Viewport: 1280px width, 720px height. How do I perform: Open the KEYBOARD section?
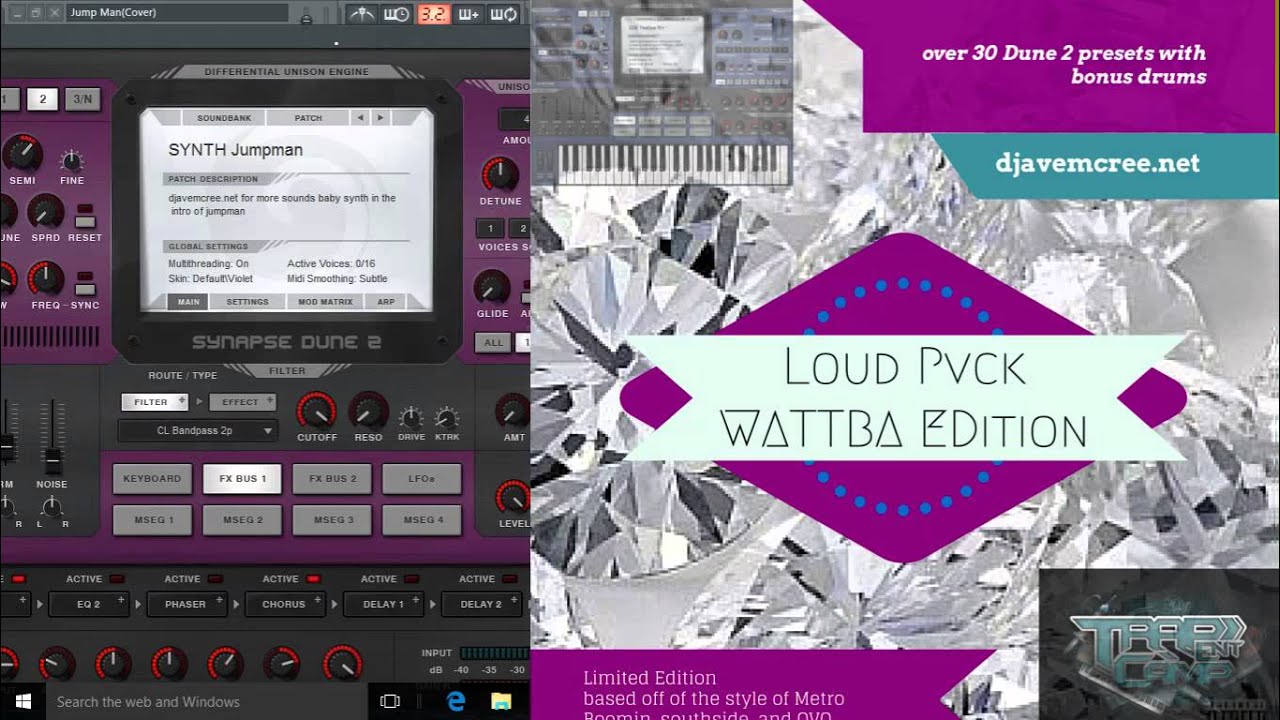[152, 479]
